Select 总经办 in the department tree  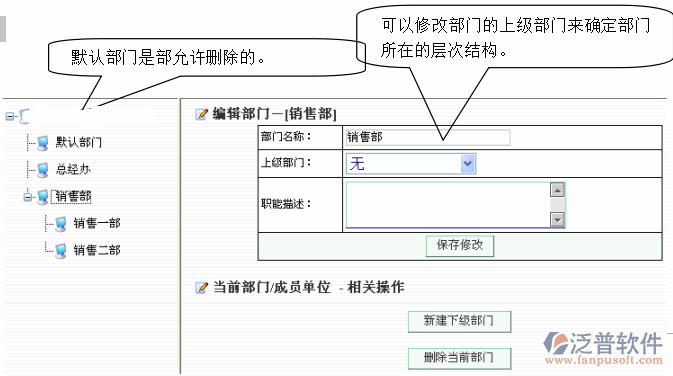pos(73,170)
